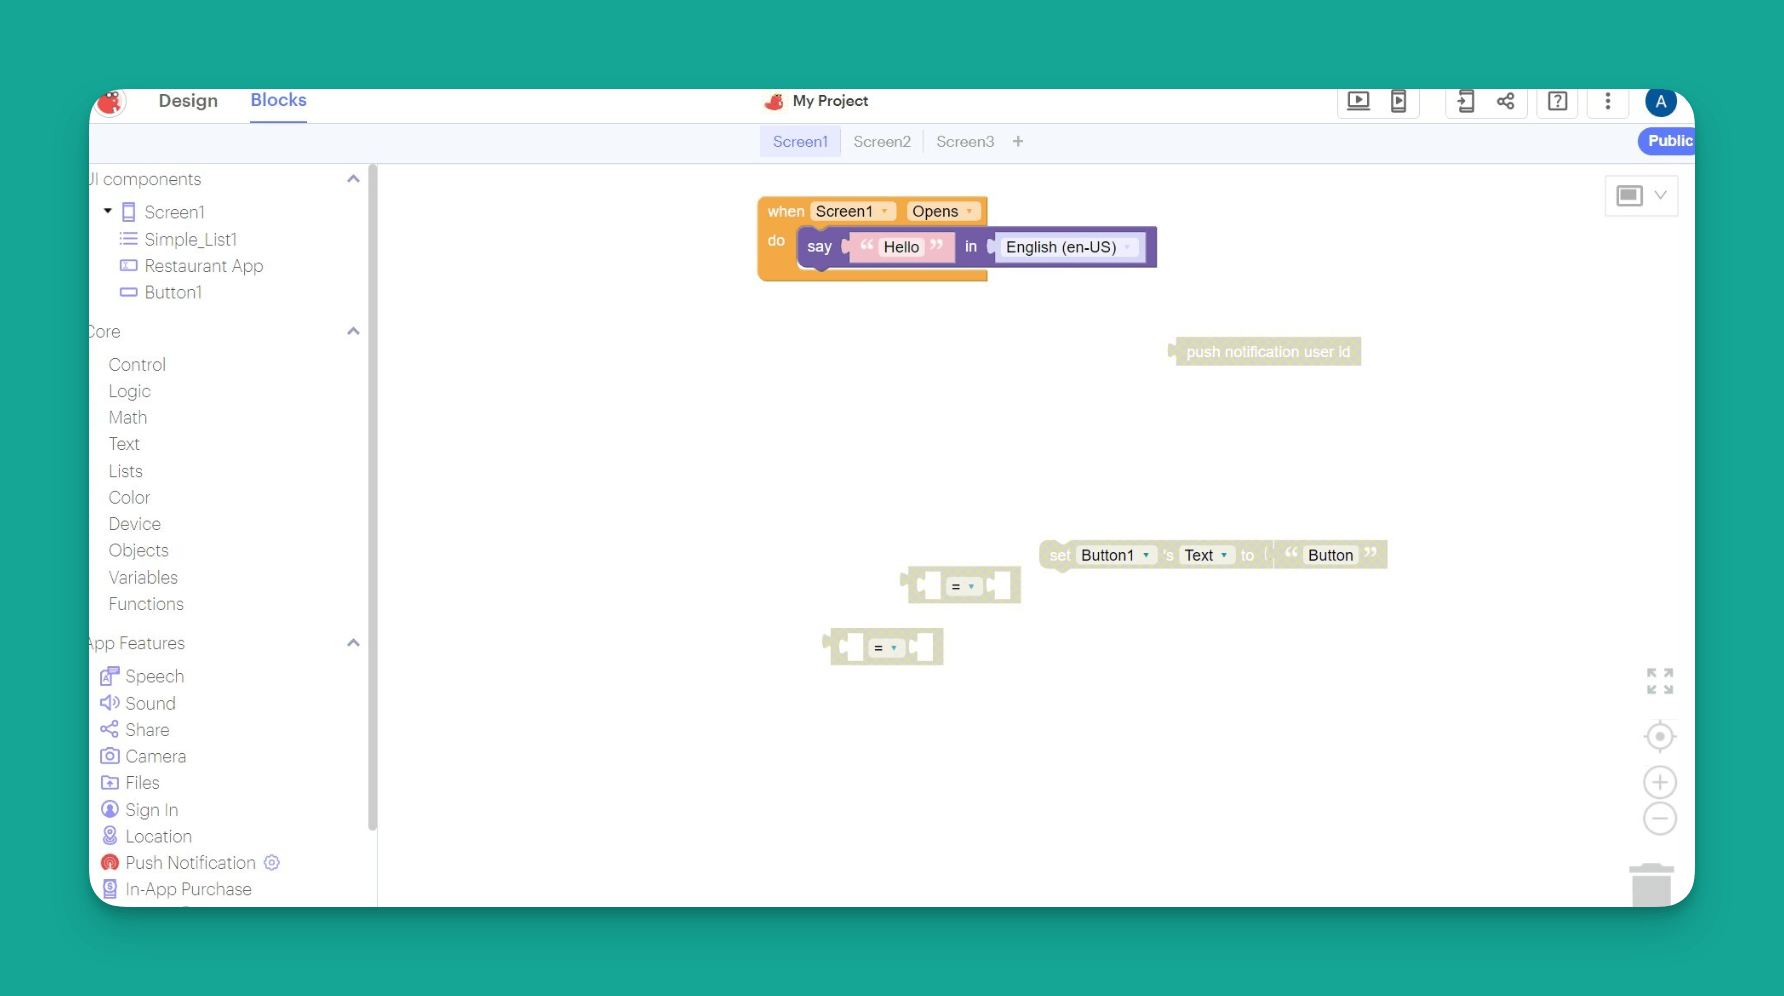
Task: Click the Speech feature icon
Action: point(110,676)
